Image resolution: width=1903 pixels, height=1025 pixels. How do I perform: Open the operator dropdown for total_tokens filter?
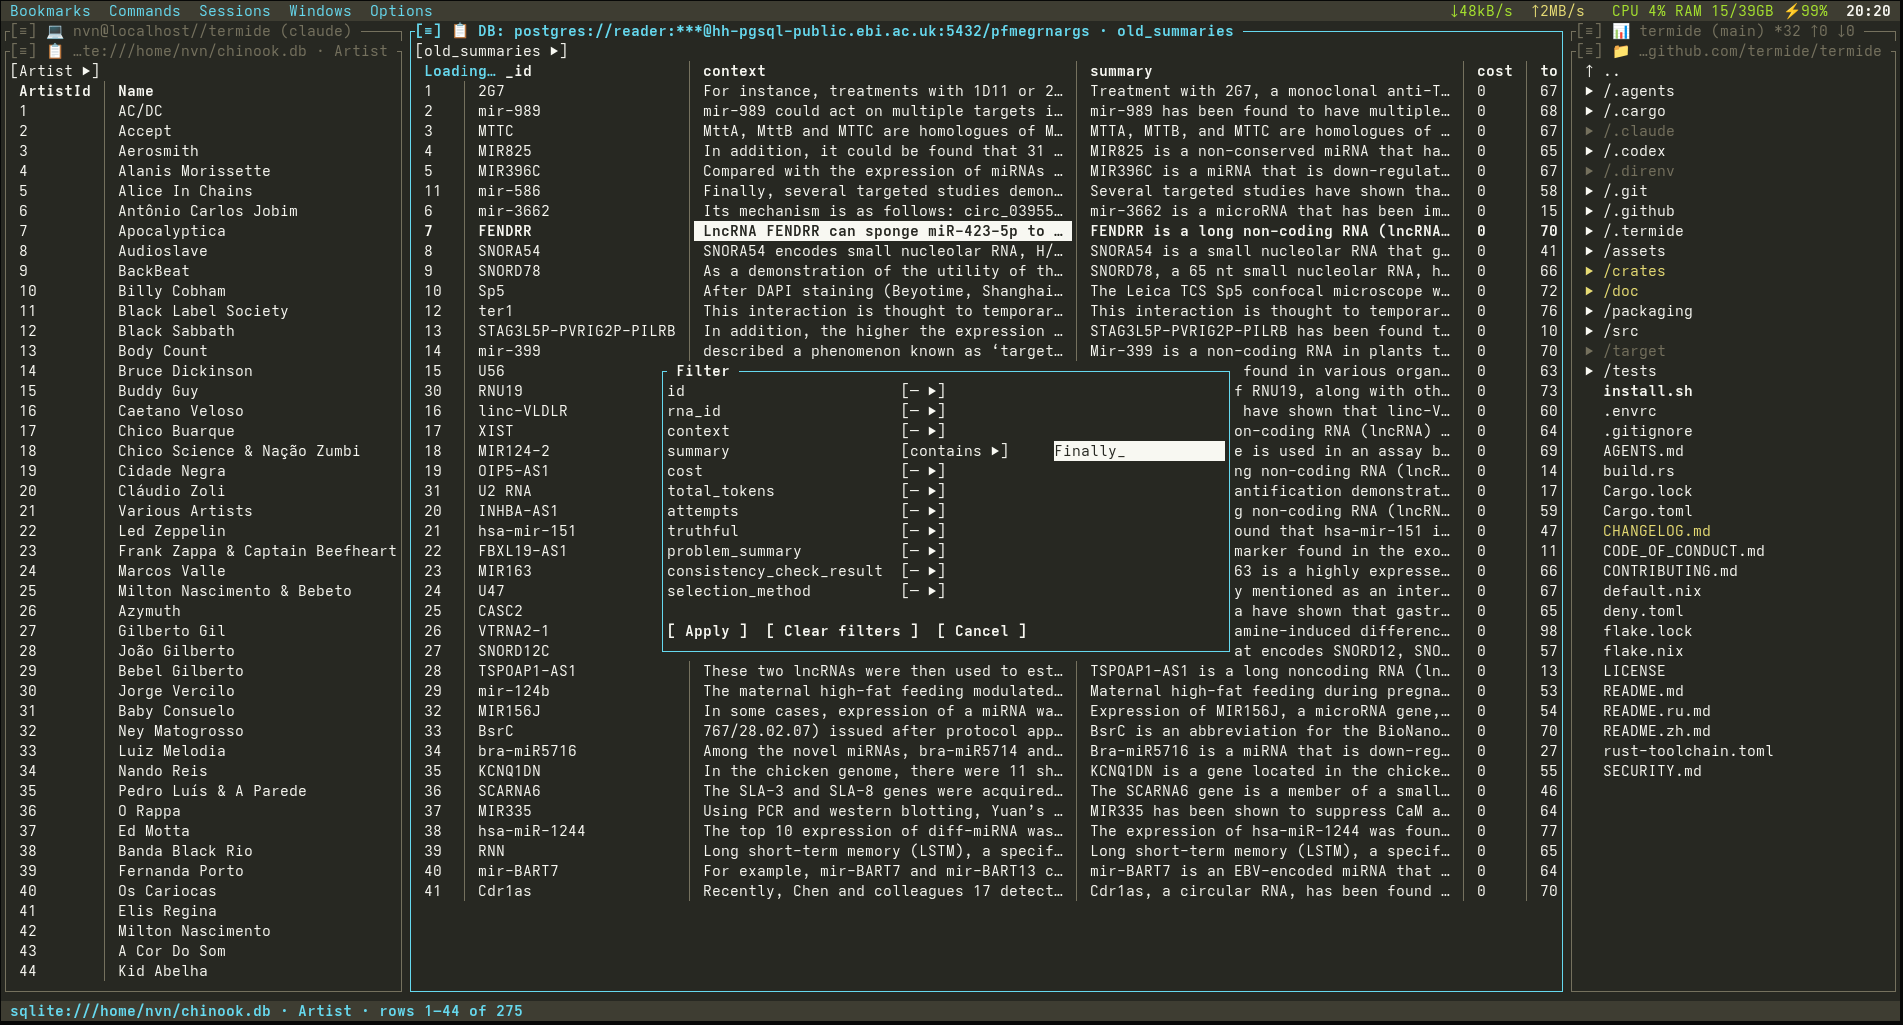(923, 491)
